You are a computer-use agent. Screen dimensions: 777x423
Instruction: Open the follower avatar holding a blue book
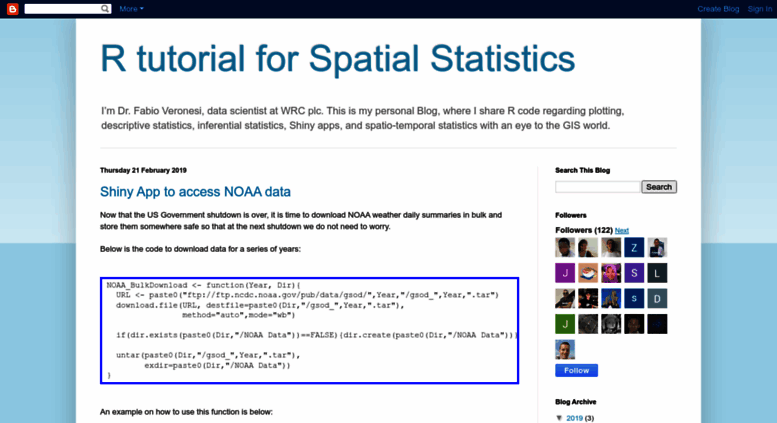[657, 248]
